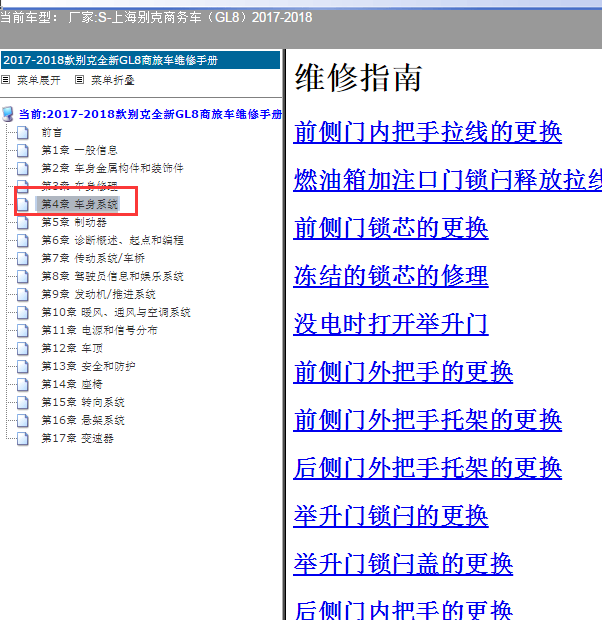The image size is (602, 620).
Task: Expand all menus with 菜单展开
Action: tap(39, 80)
